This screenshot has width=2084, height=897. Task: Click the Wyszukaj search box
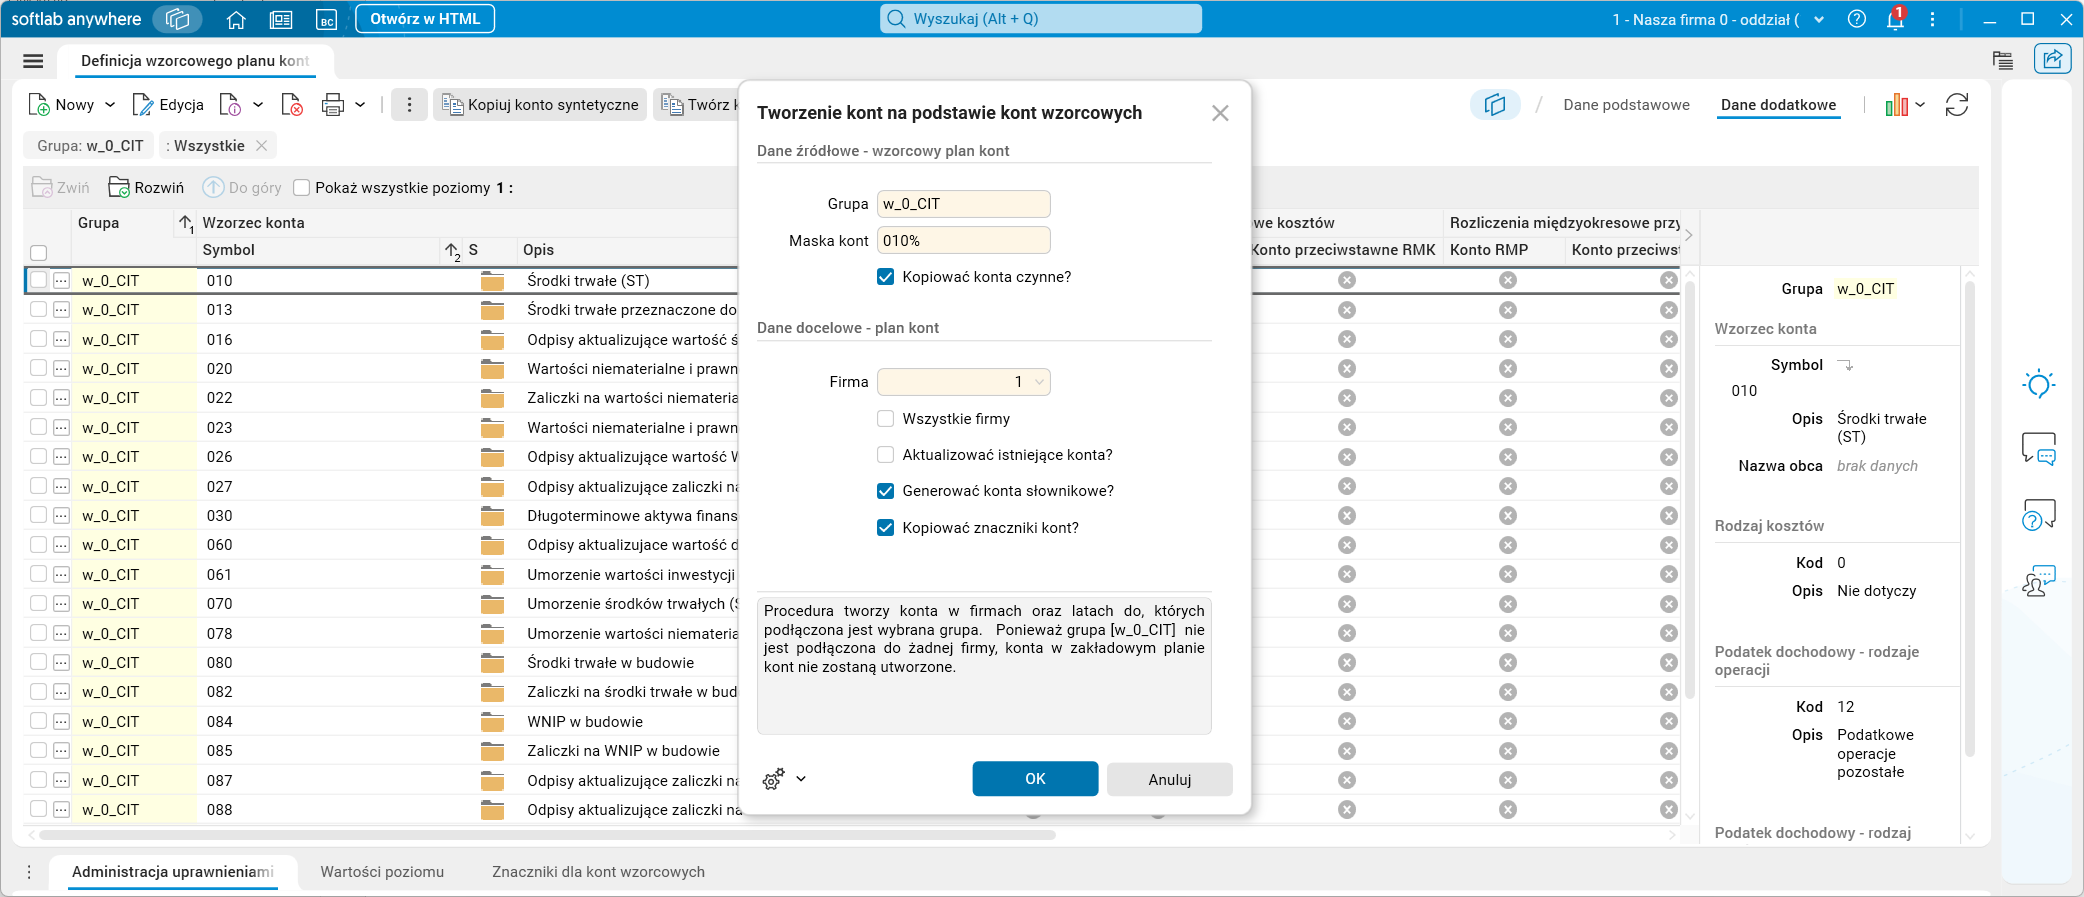[x=1041, y=19]
